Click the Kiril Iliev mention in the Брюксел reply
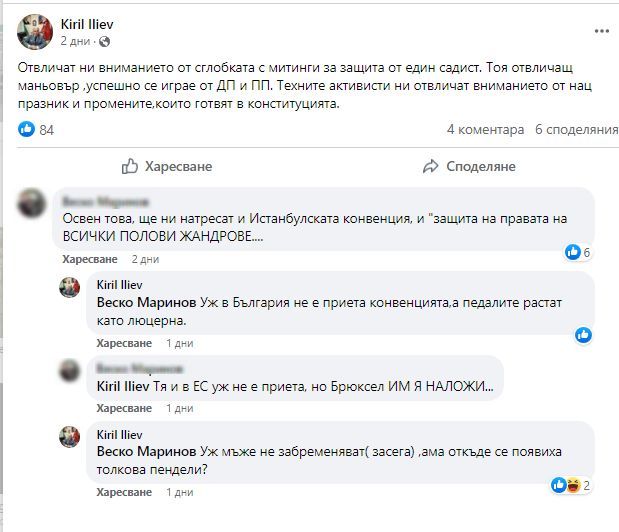 [x=123, y=386]
